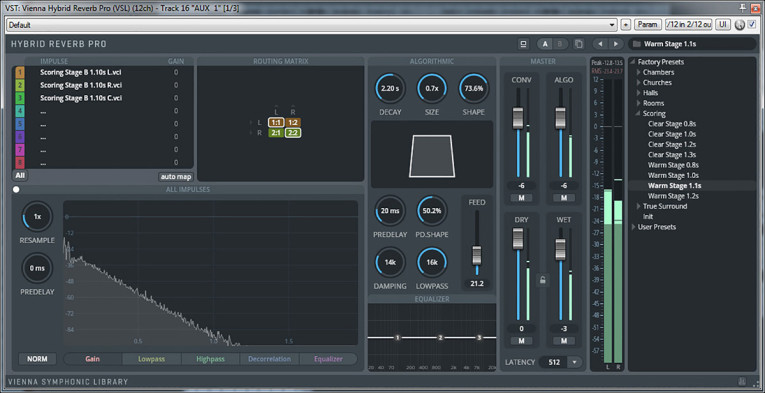Click the dry/wet link lock icon
The width and height of the screenshot is (765, 393).
point(543,280)
